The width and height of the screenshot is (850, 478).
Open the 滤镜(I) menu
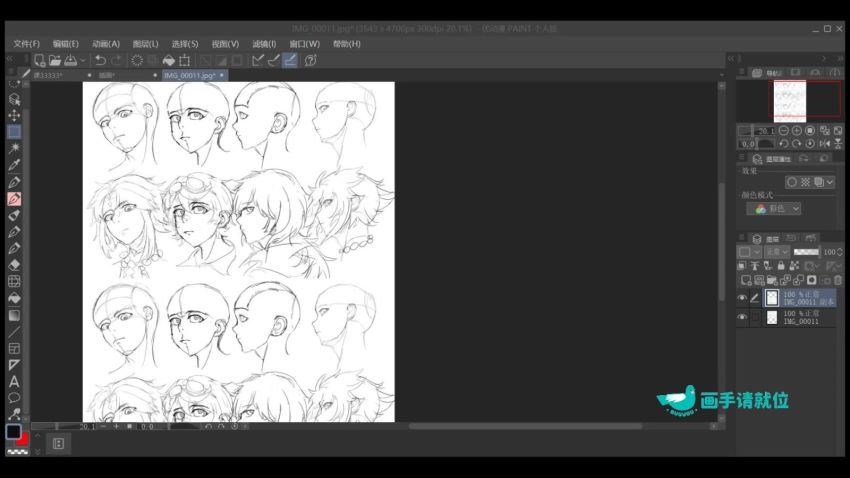264,43
